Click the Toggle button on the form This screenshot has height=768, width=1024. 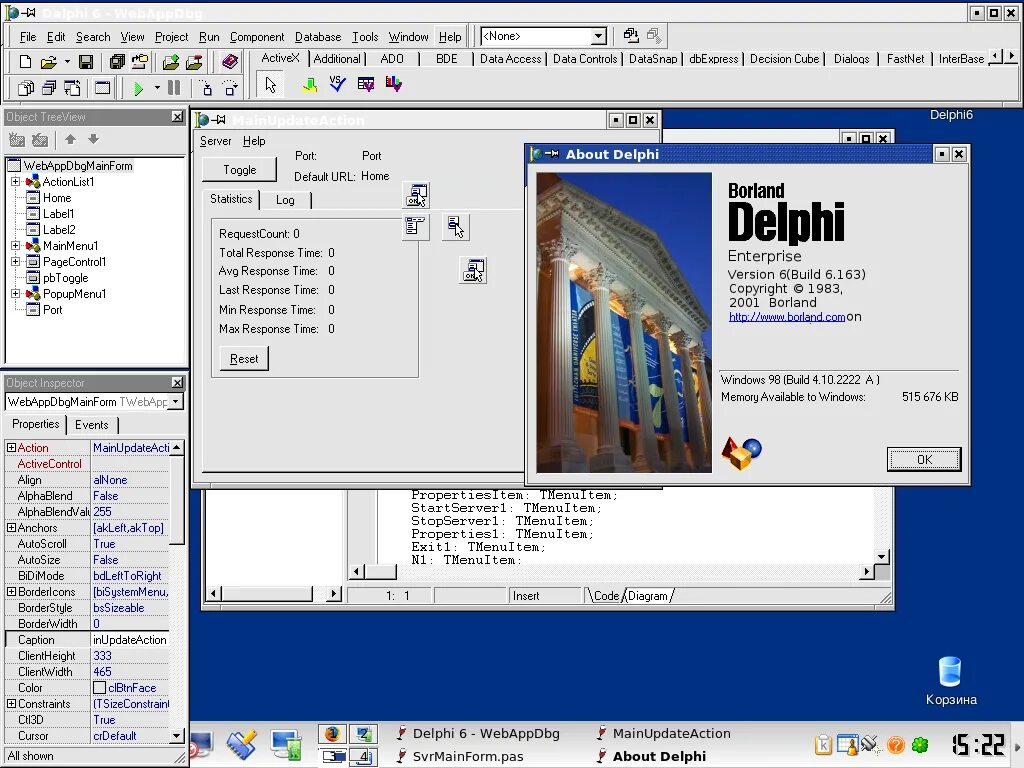[240, 170]
